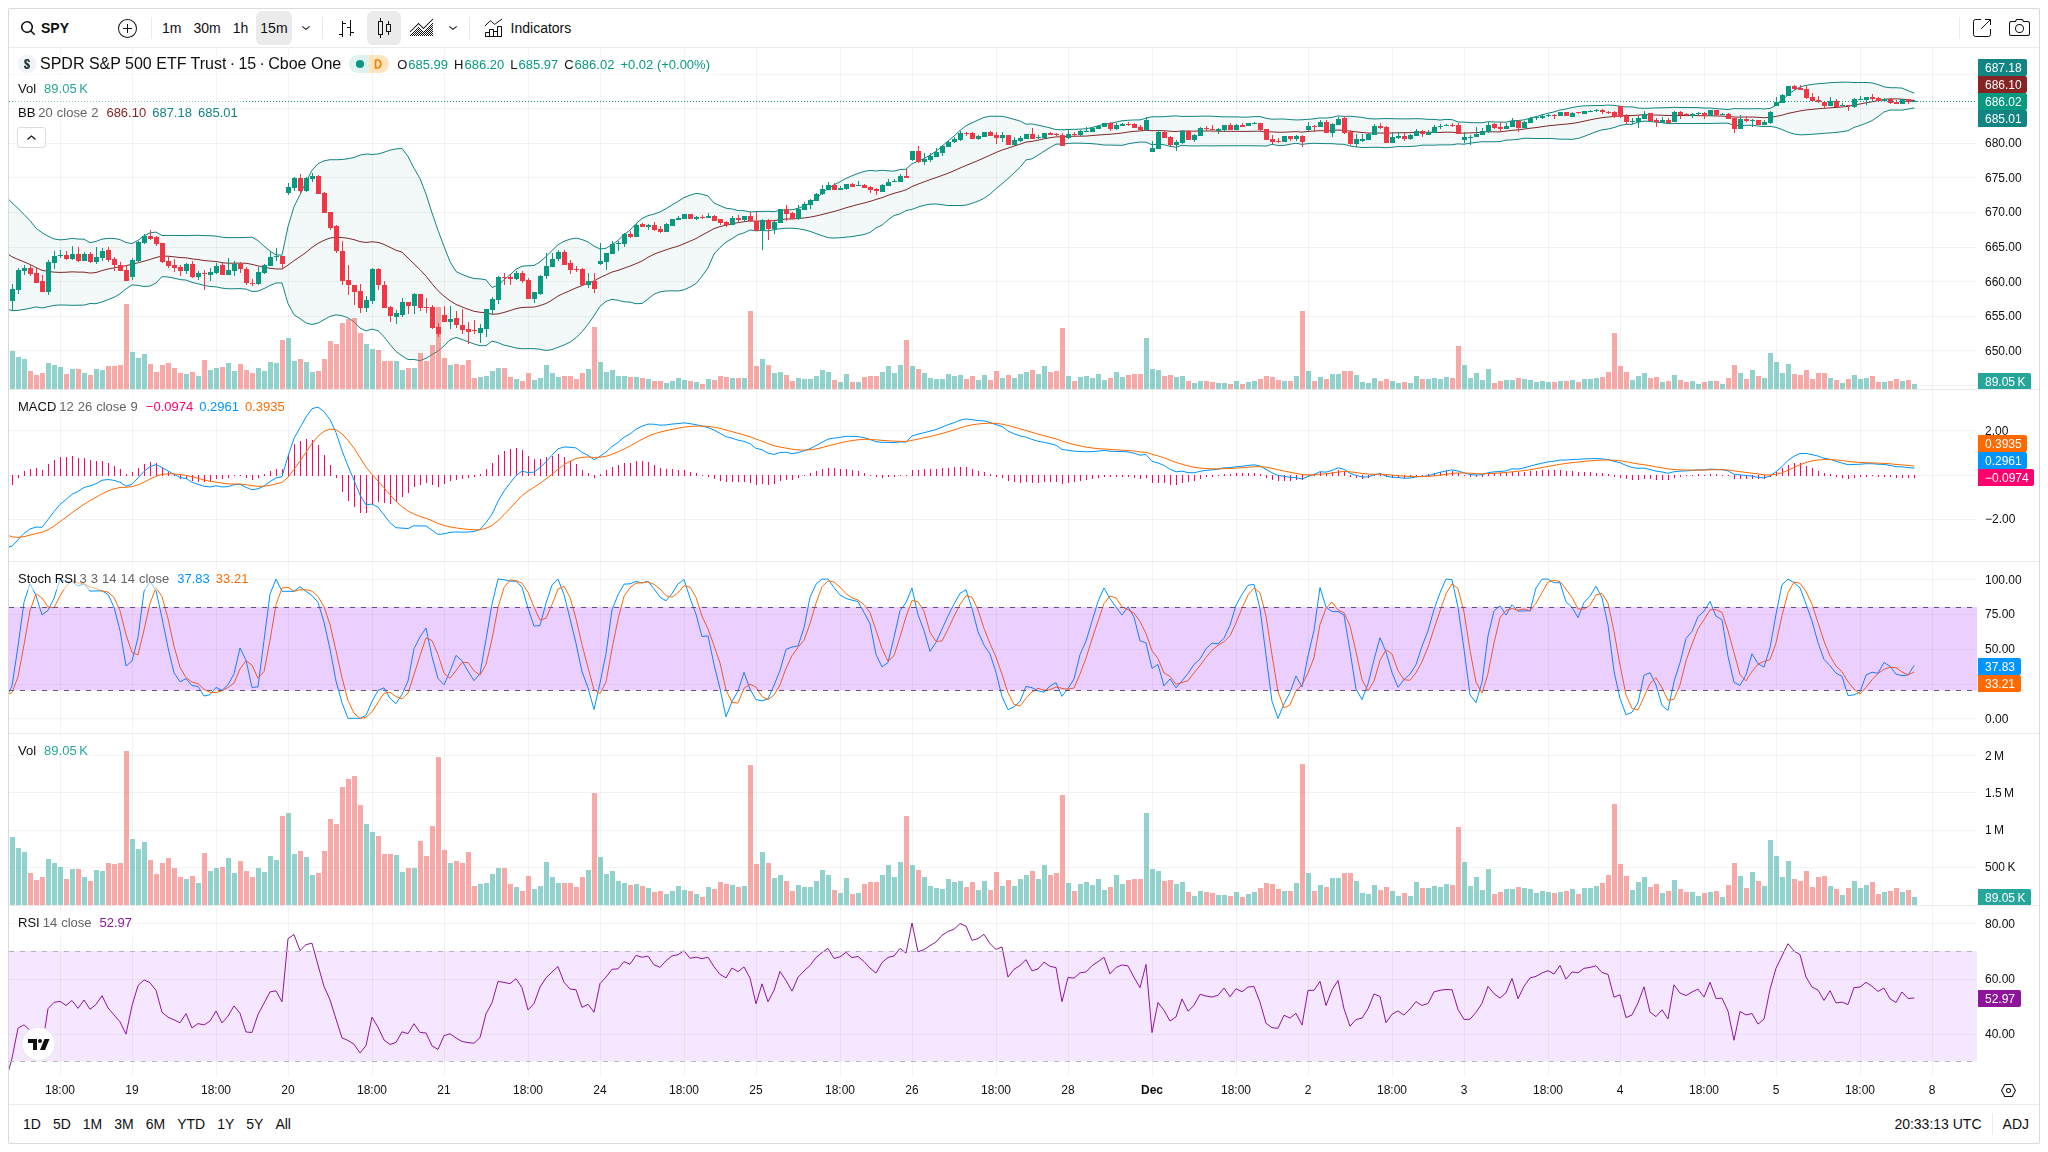Click the add symbol plus icon
This screenshot has width=2048, height=1152.
[127, 28]
